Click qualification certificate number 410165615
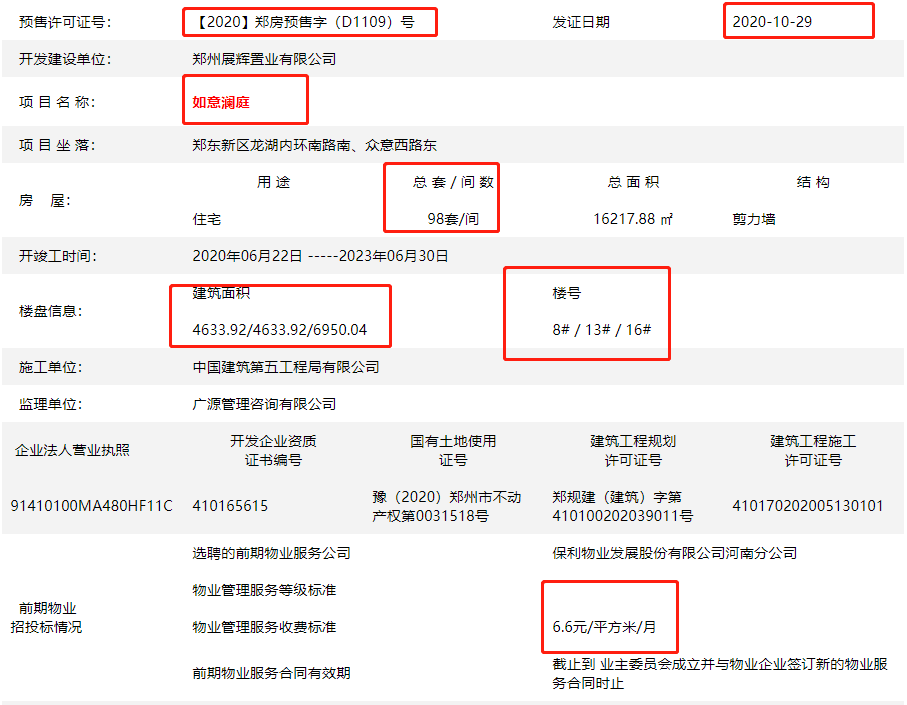This screenshot has width=907, height=705. (x=230, y=506)
